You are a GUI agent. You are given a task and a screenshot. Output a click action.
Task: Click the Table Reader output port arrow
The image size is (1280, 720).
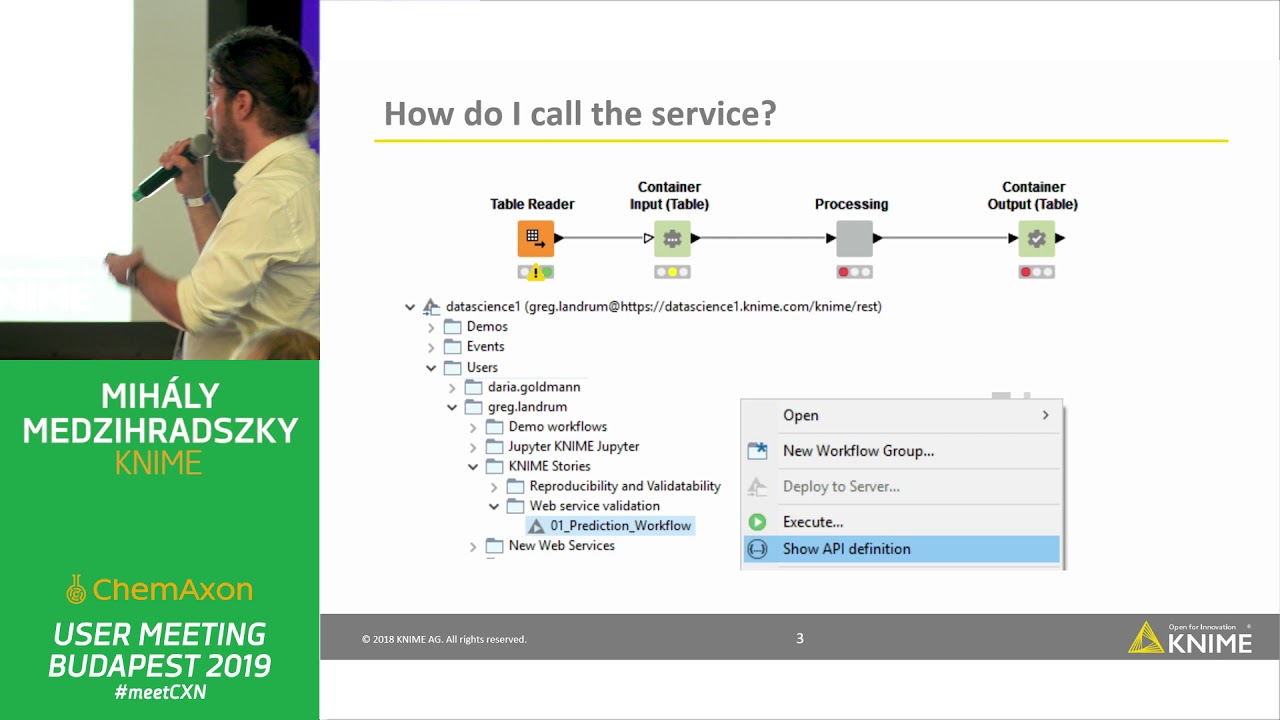559,238
